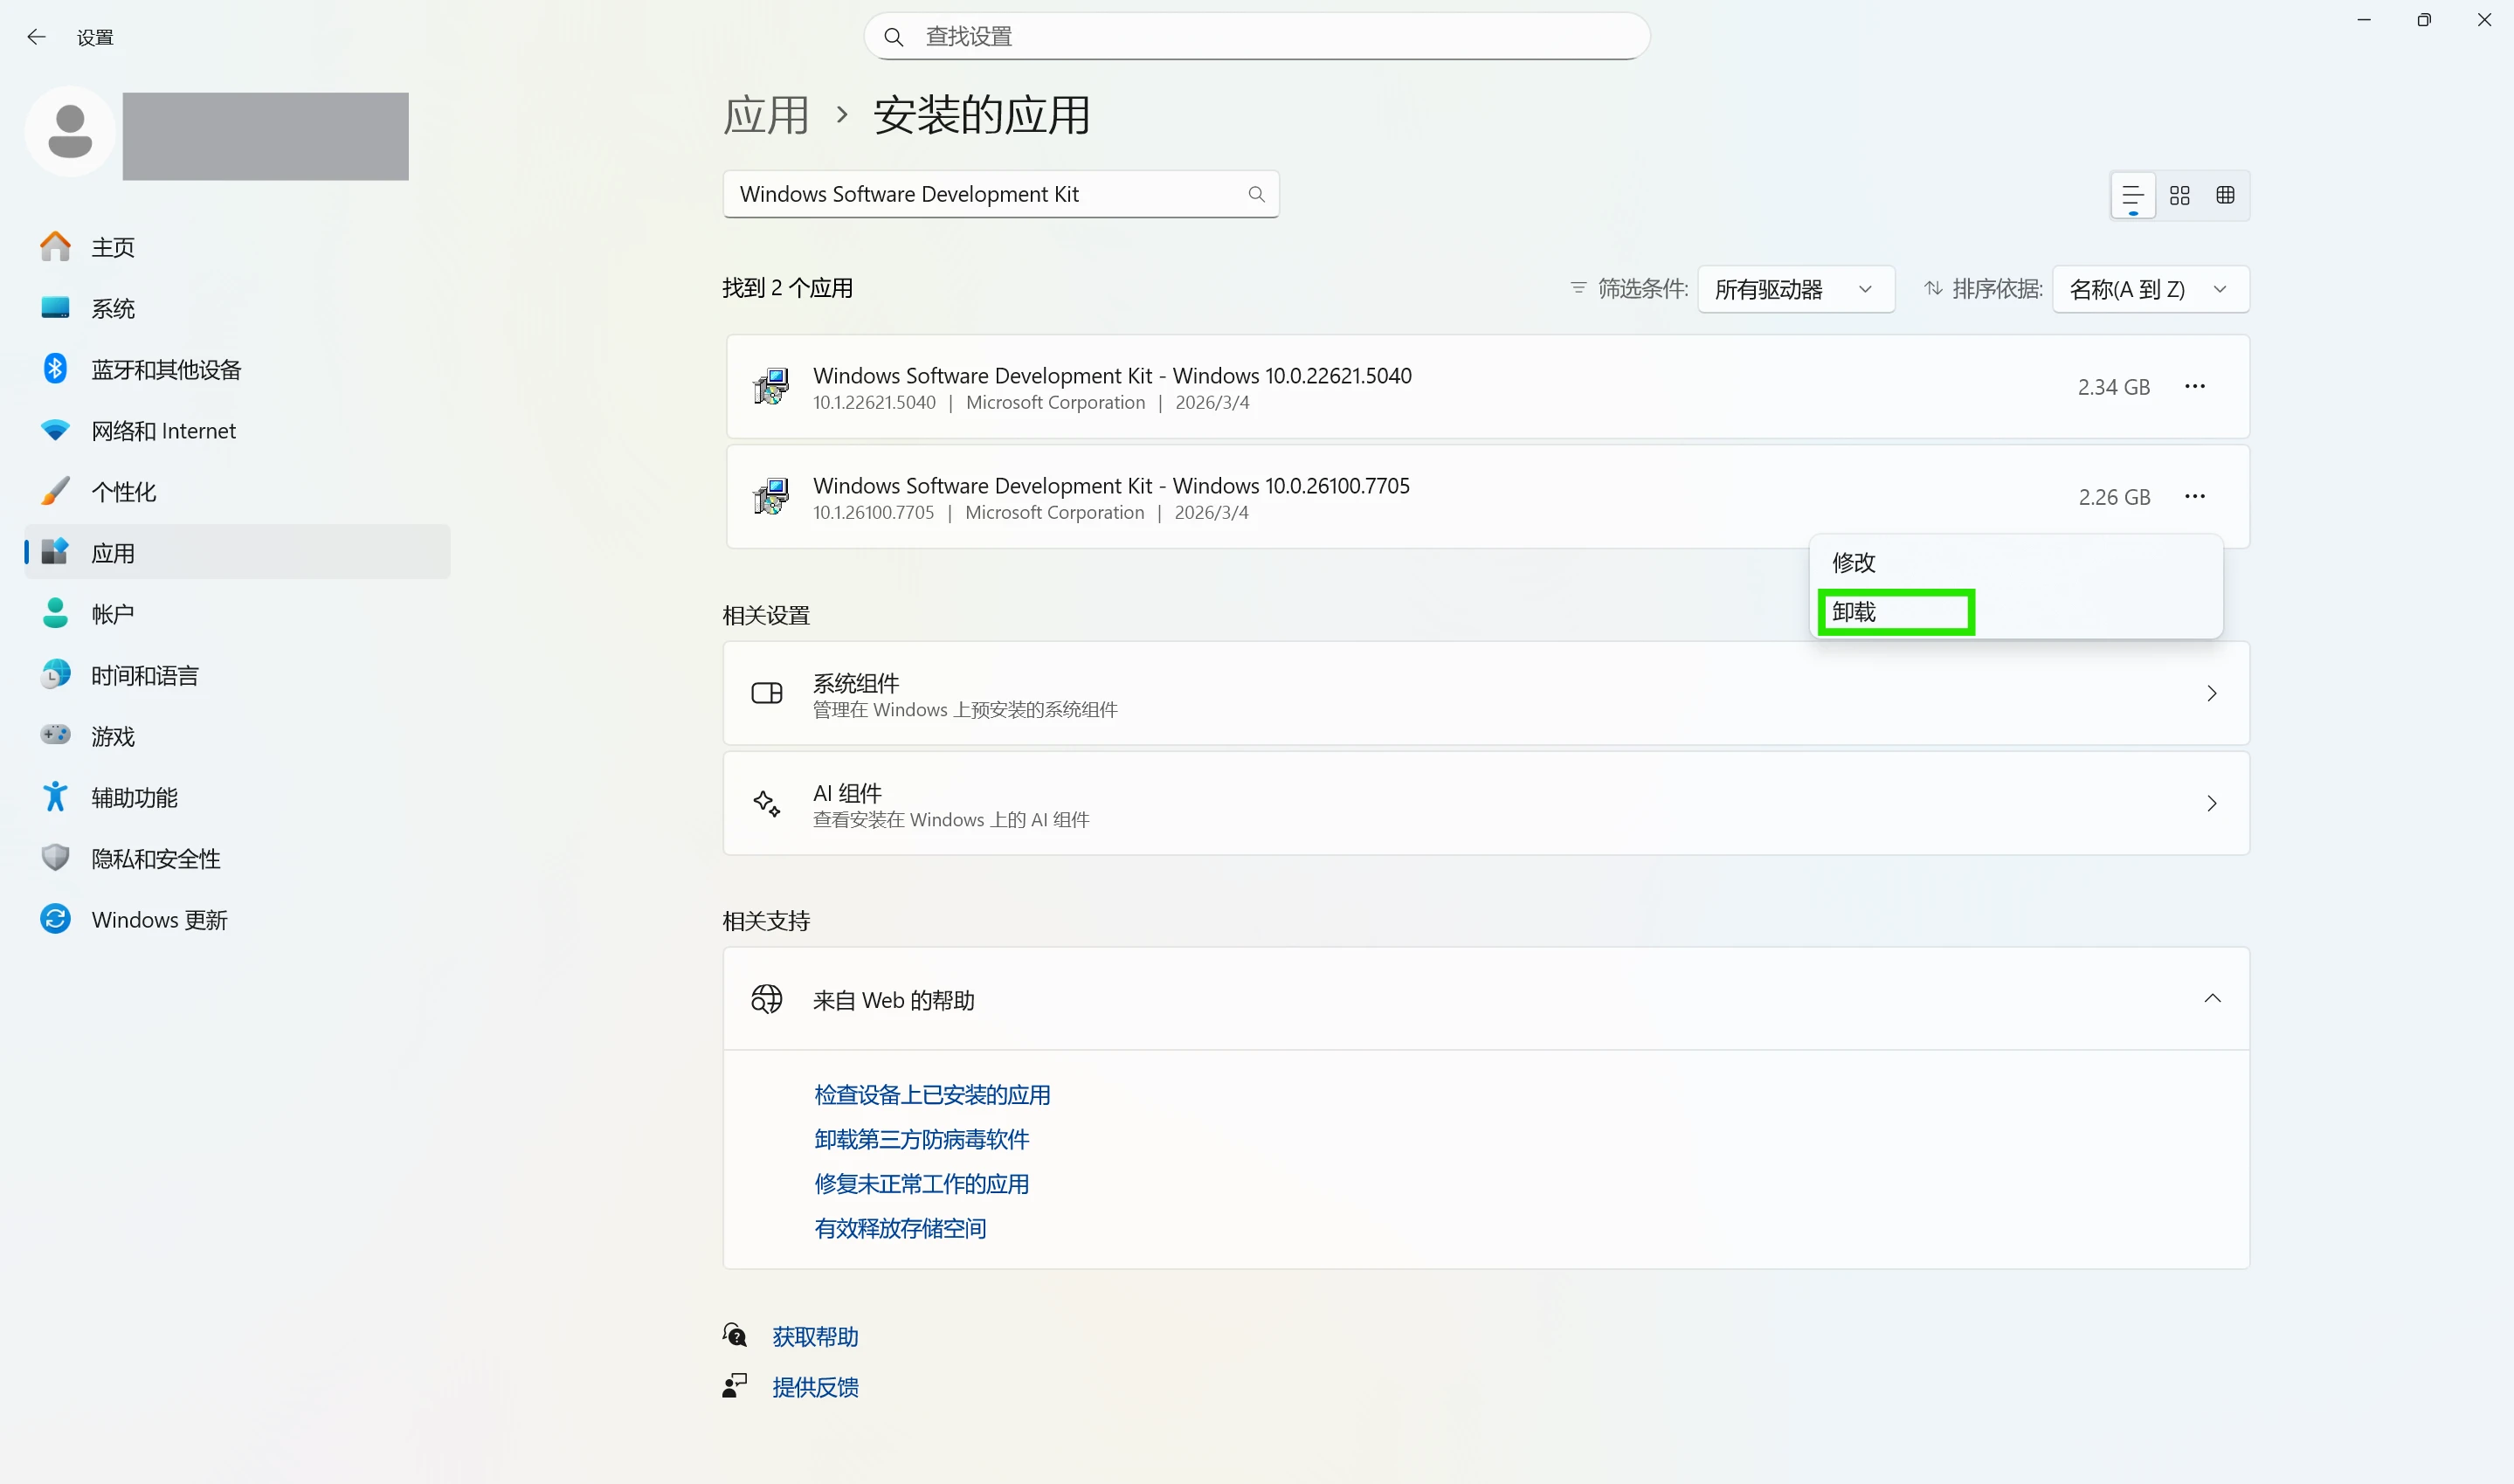Open 卸载第三方防病毒软件 link

[921, 1139]
